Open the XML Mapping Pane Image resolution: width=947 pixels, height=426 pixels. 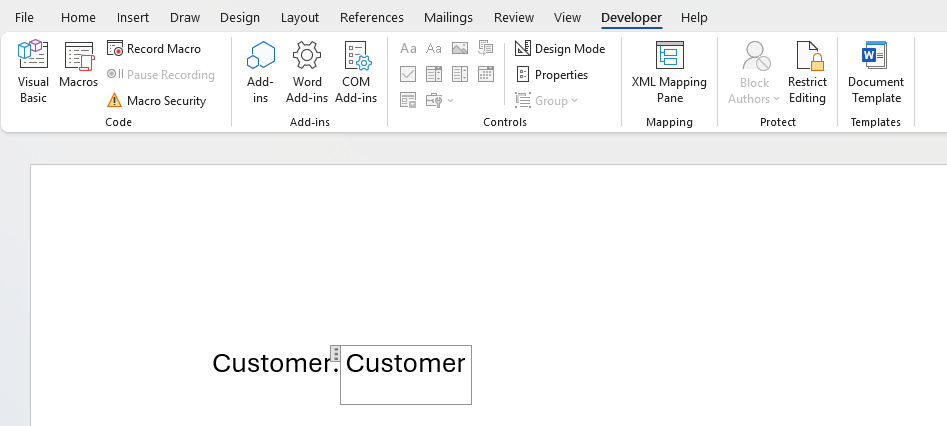(x=669, y=73)
